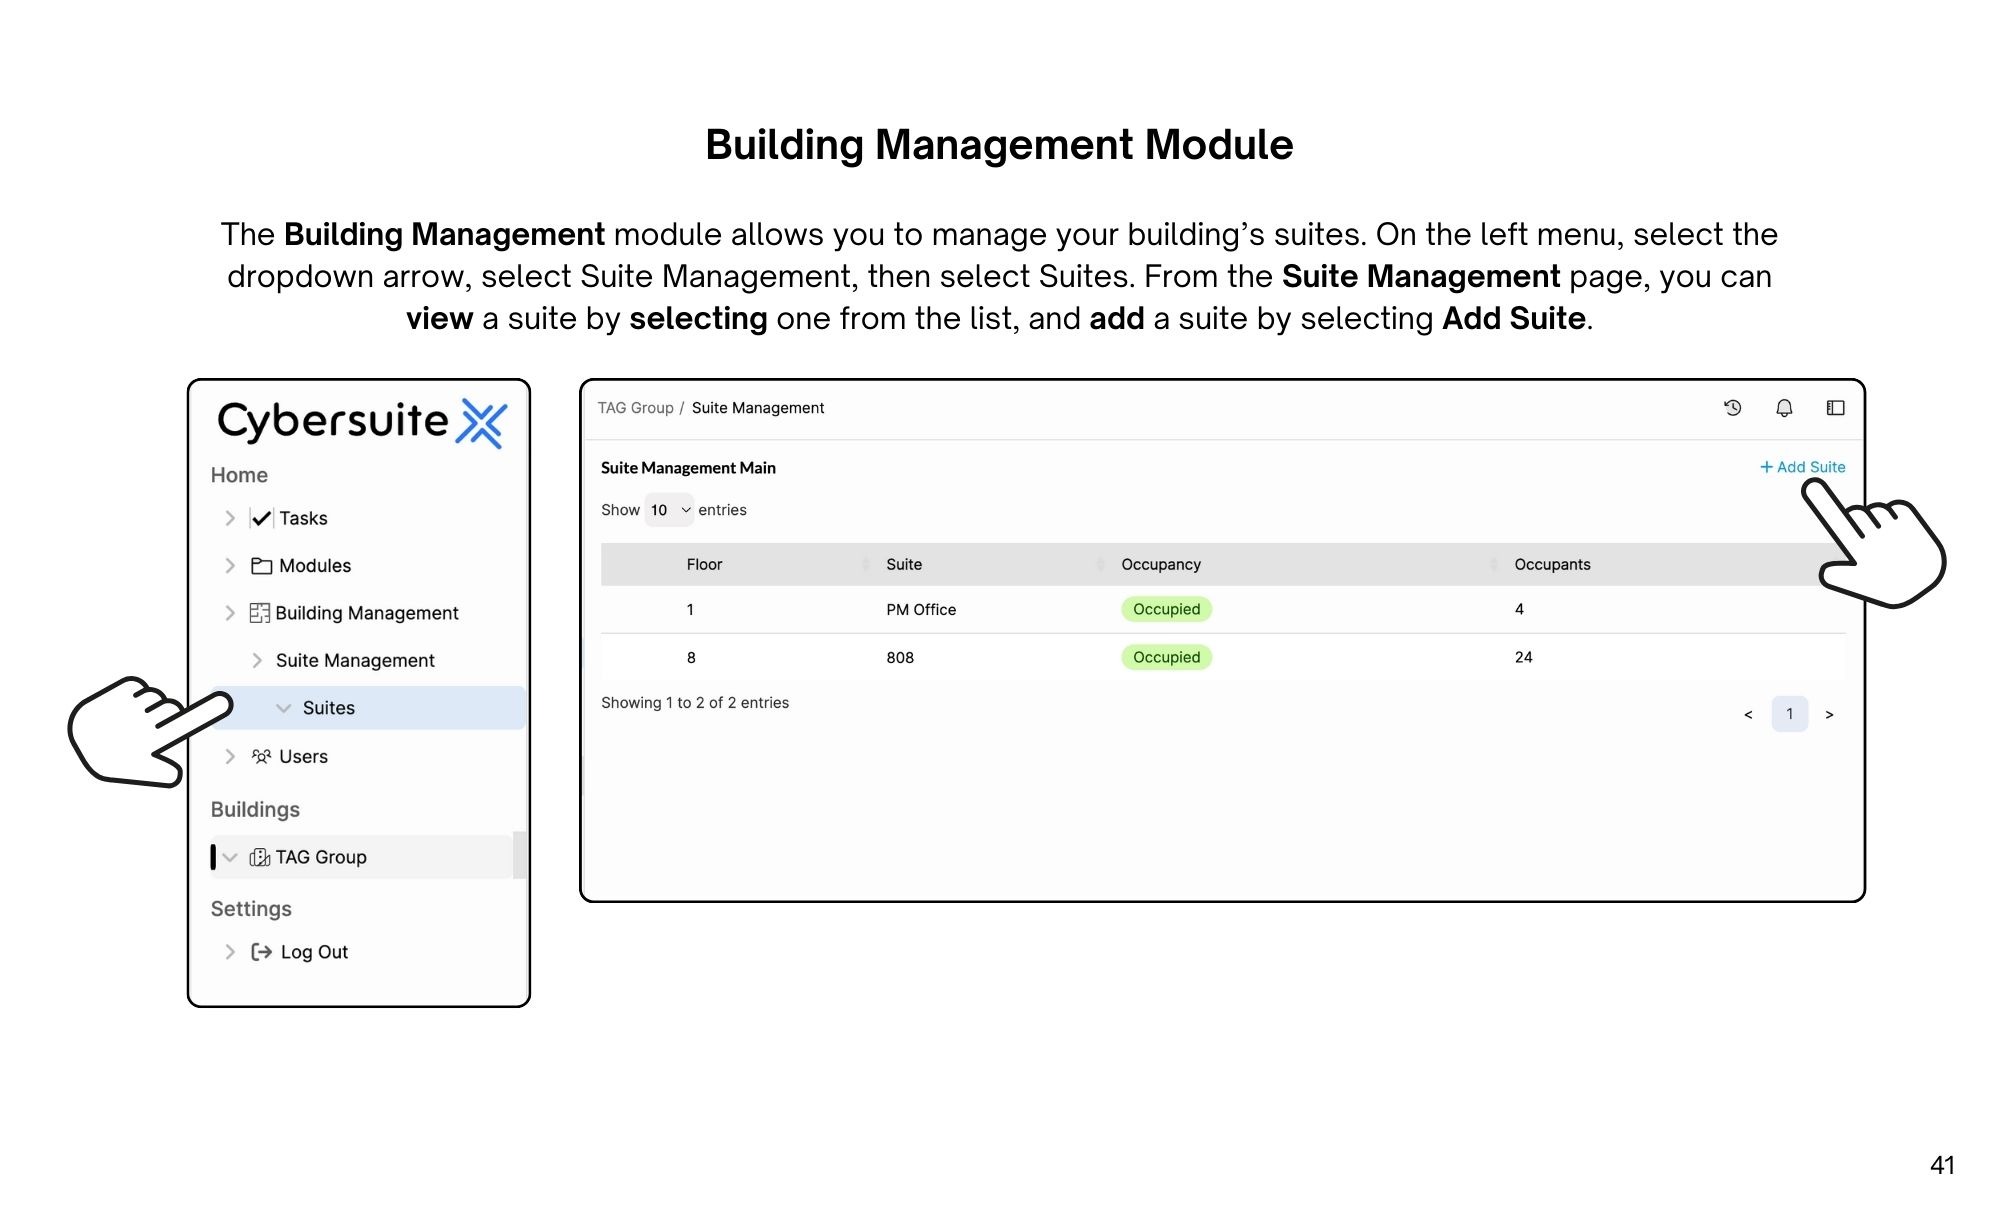
Task: Click the Log Out arrow icon
Action: [262, 952]
